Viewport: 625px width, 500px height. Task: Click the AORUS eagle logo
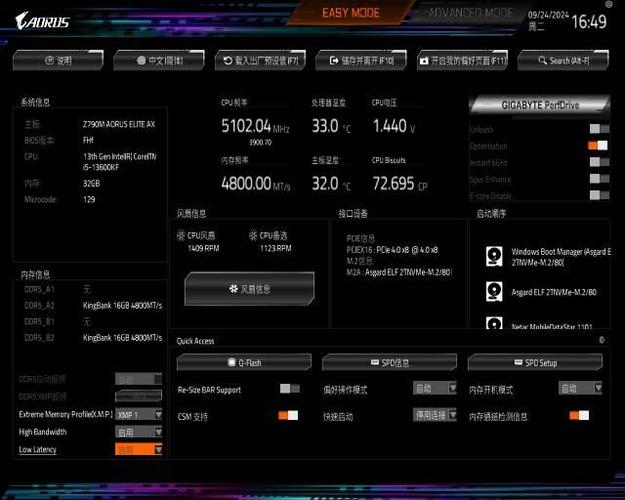click(x=42, y=21)
